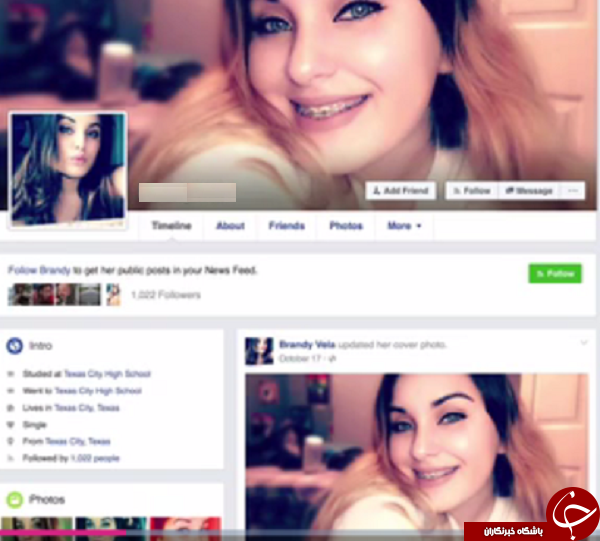Click the Intro globe icon
The height and width of the screenshot is (541, 600).
[15, 346]
